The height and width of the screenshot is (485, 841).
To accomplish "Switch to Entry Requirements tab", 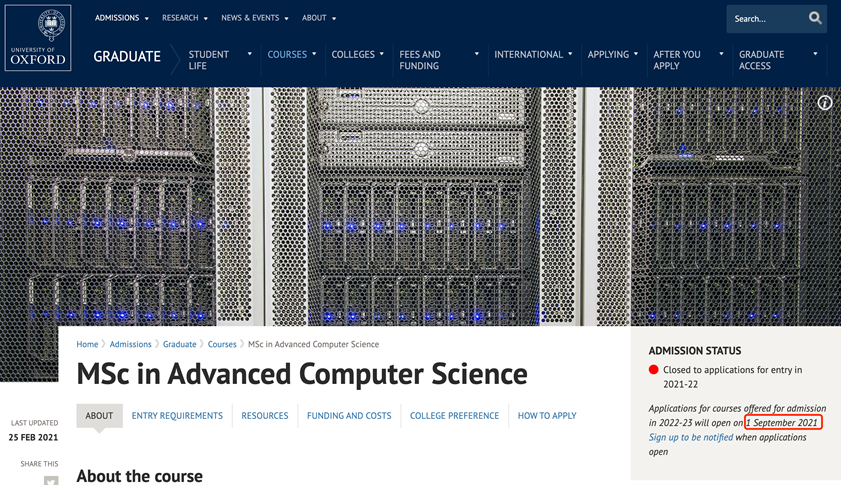I will (177, 416).
